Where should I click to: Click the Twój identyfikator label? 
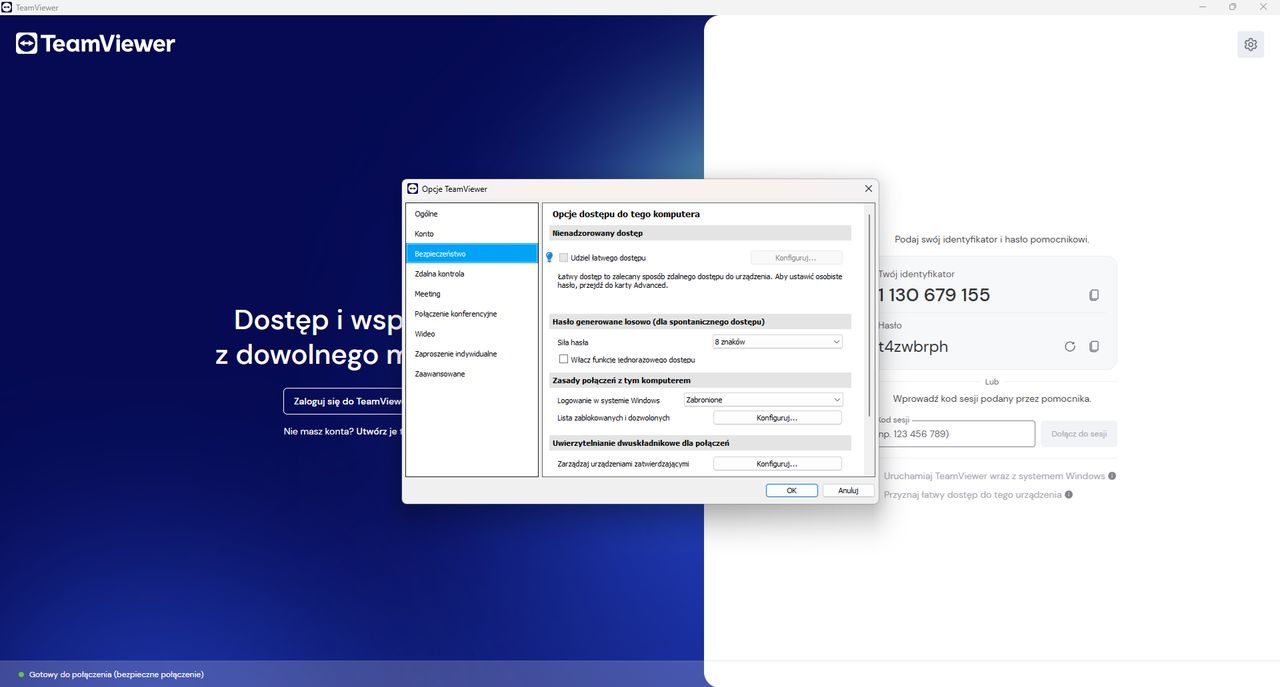tap(916, 274)
